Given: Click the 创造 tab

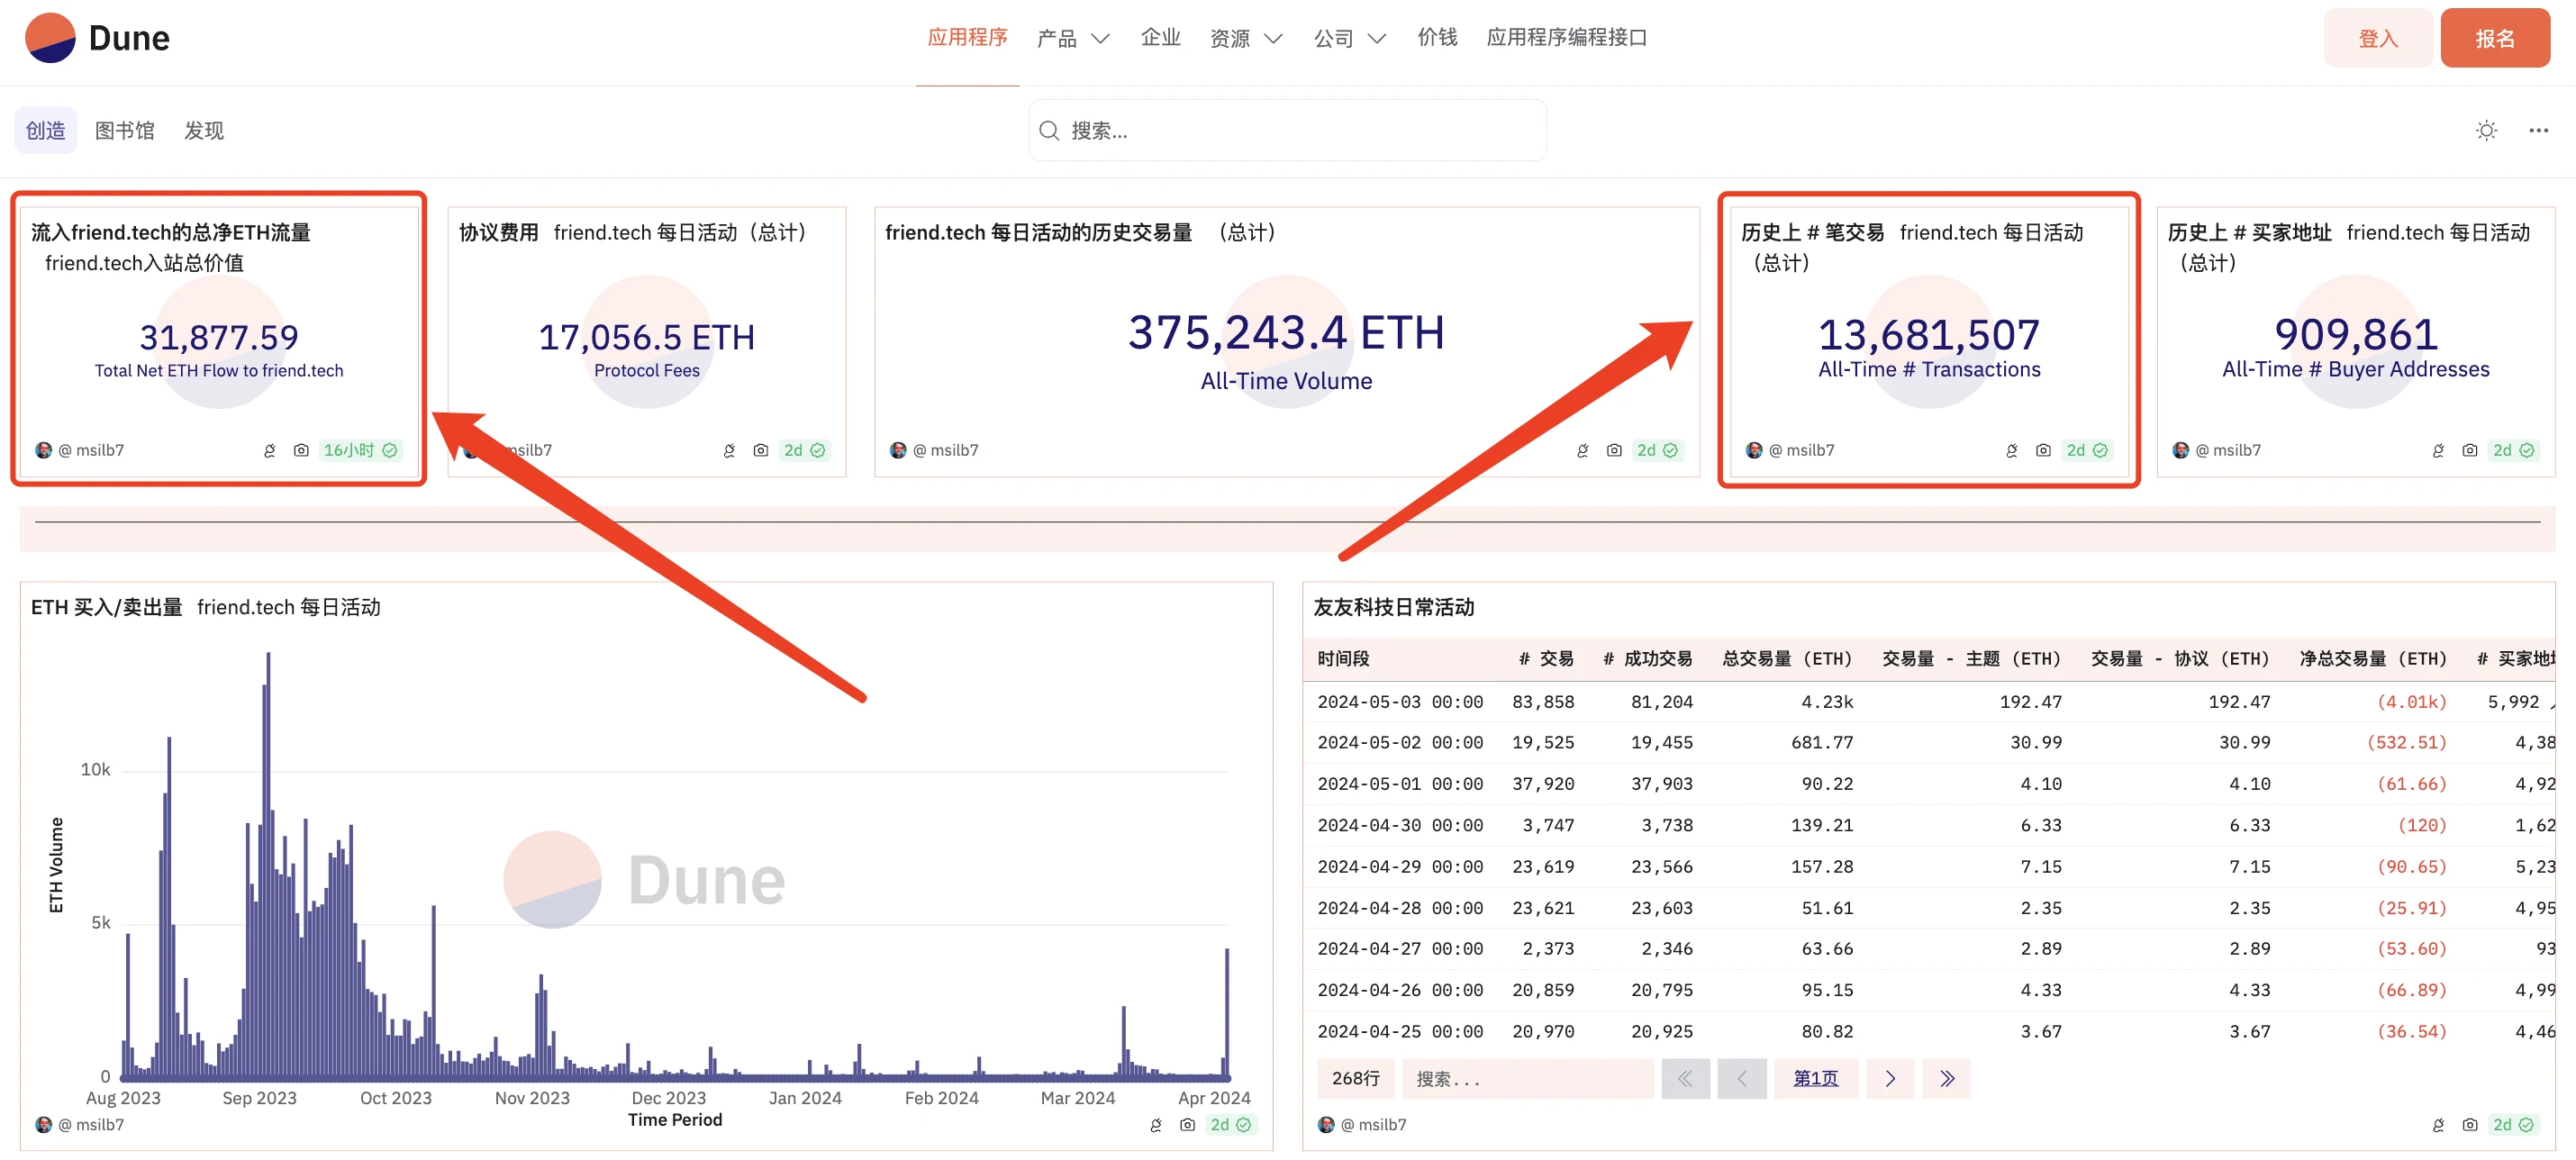Looking at the screenshot, I should tap(48, 130).
